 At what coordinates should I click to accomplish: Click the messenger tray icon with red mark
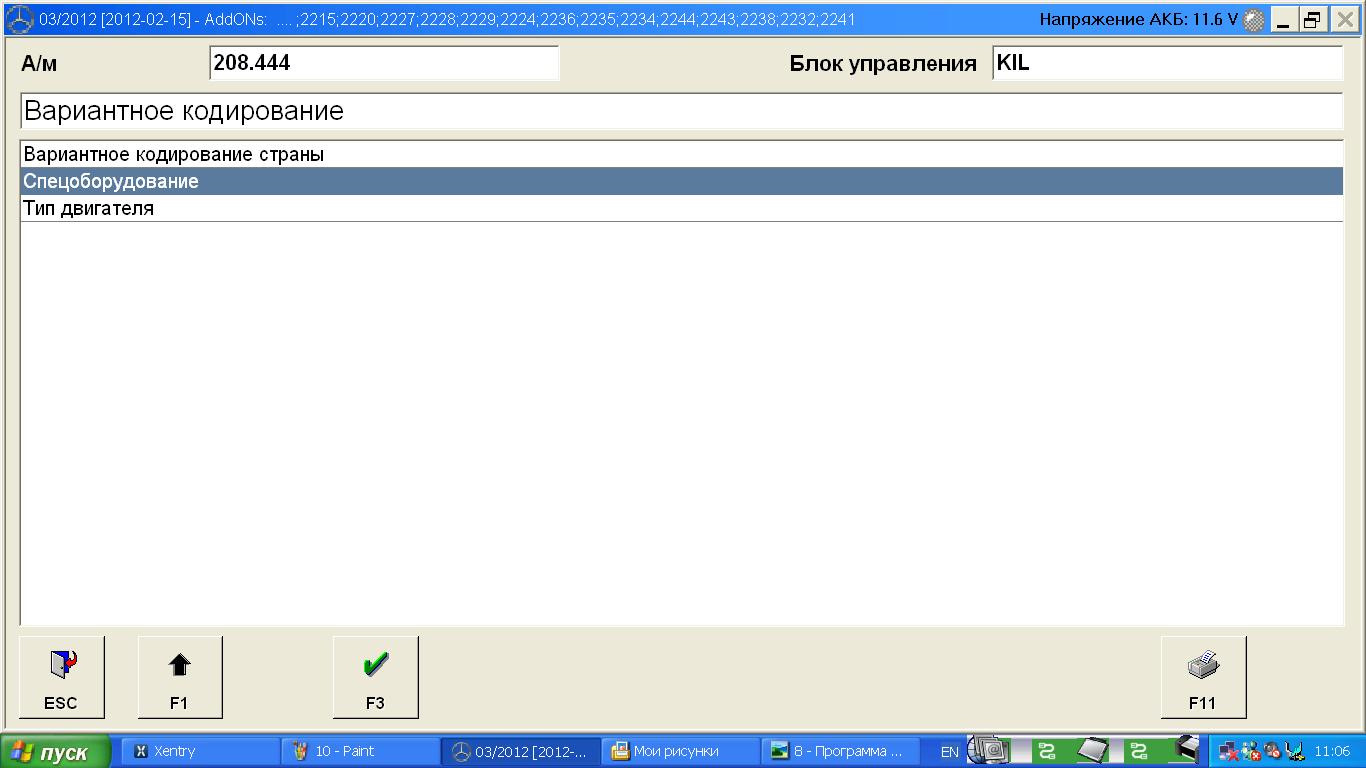click(1250, 751)
